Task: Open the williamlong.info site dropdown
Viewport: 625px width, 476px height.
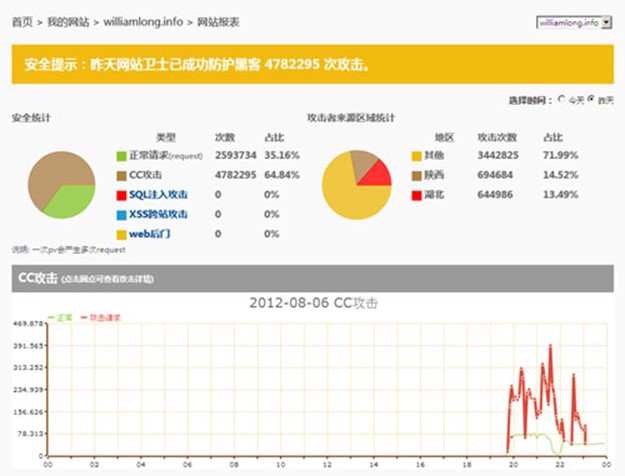Action: (x=573, y=20)
